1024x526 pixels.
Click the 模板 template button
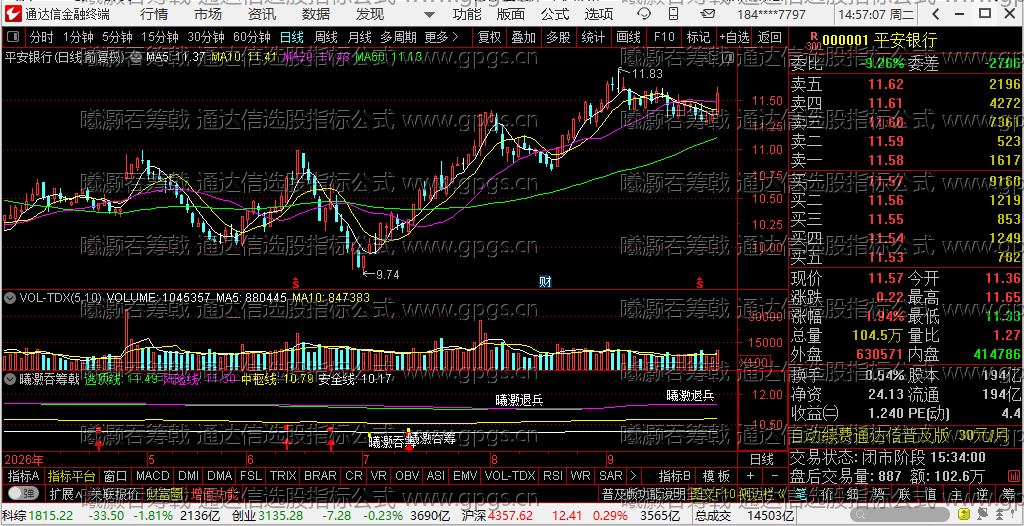click(x=716, y=475)
